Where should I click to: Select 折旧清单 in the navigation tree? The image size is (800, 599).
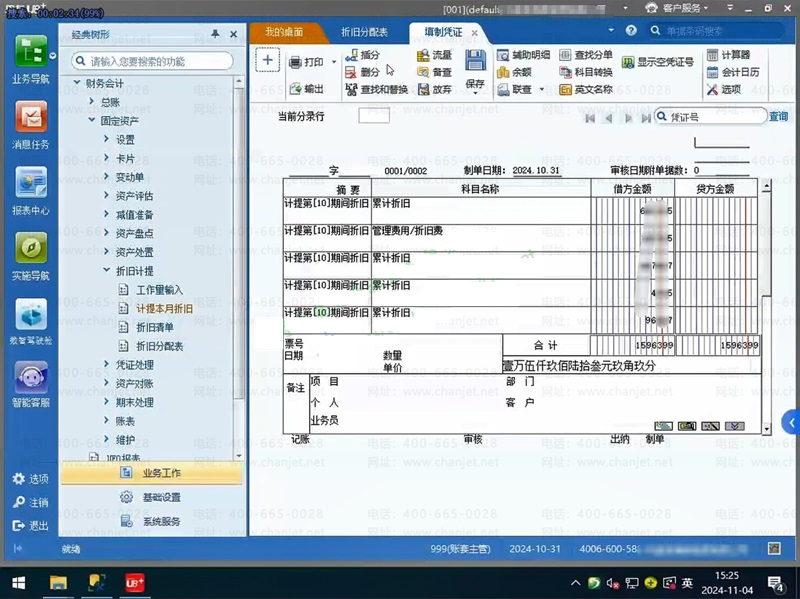click(154, 327)
